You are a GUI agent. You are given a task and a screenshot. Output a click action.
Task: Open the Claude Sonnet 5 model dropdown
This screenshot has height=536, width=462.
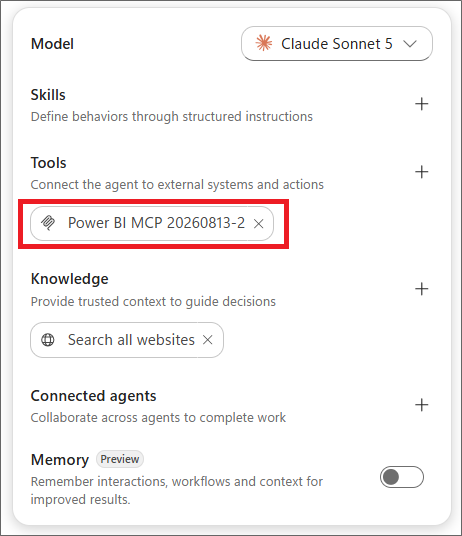pos(337,43)
